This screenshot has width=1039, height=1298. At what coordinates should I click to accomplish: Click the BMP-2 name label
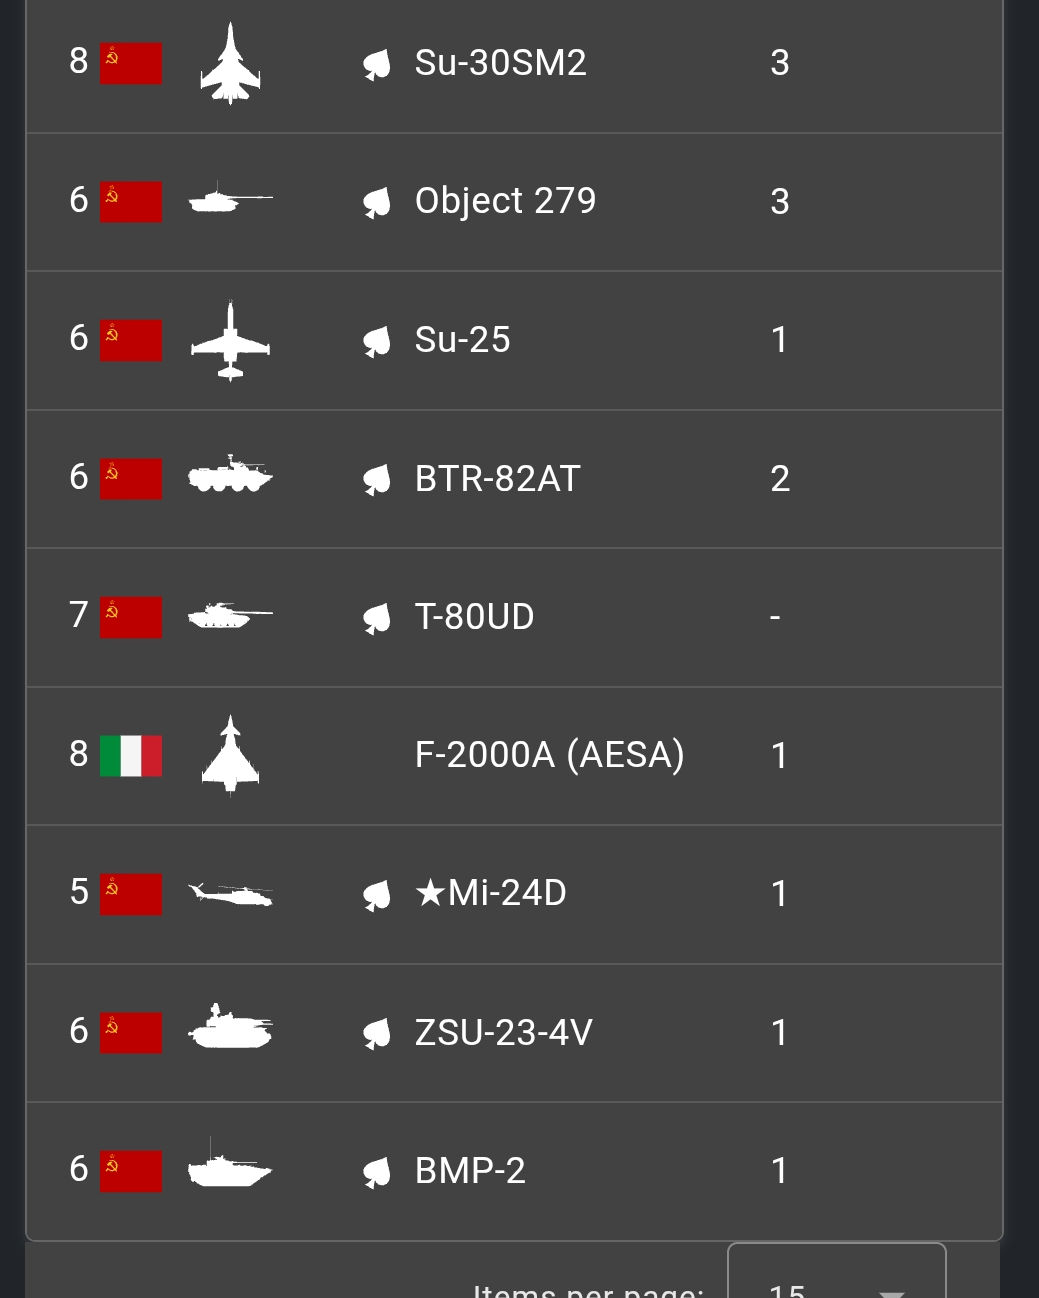point(470,1170)
